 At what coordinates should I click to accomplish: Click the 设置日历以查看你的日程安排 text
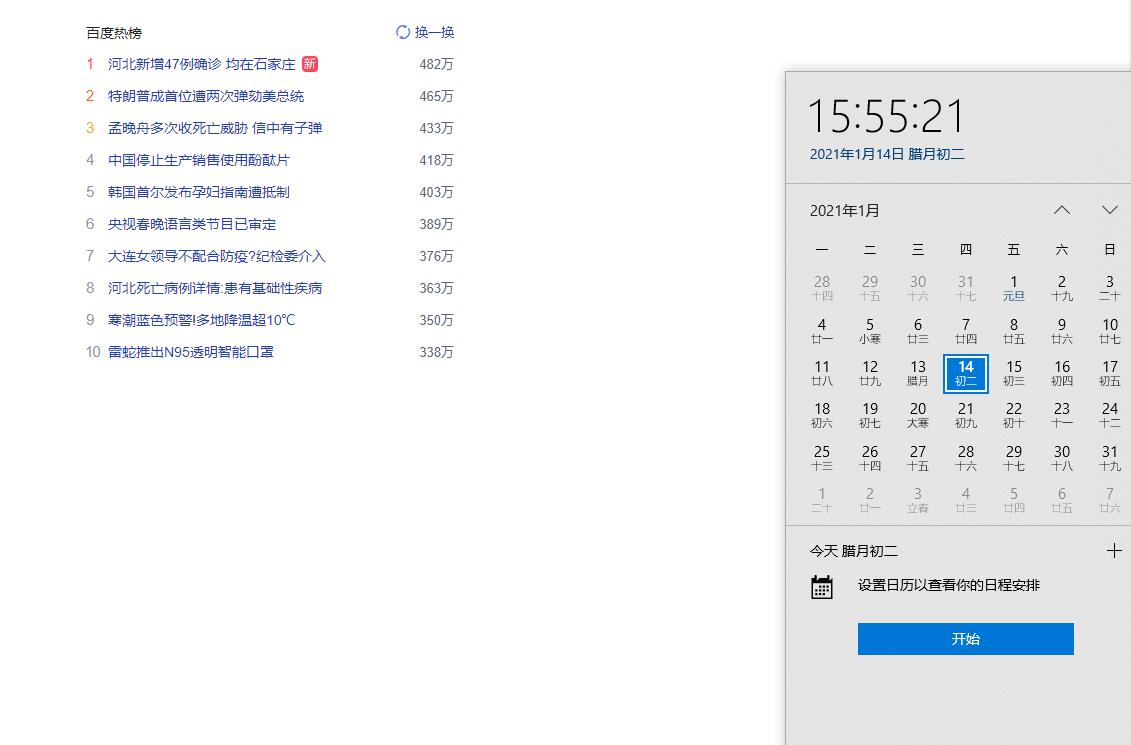(949, 585)
